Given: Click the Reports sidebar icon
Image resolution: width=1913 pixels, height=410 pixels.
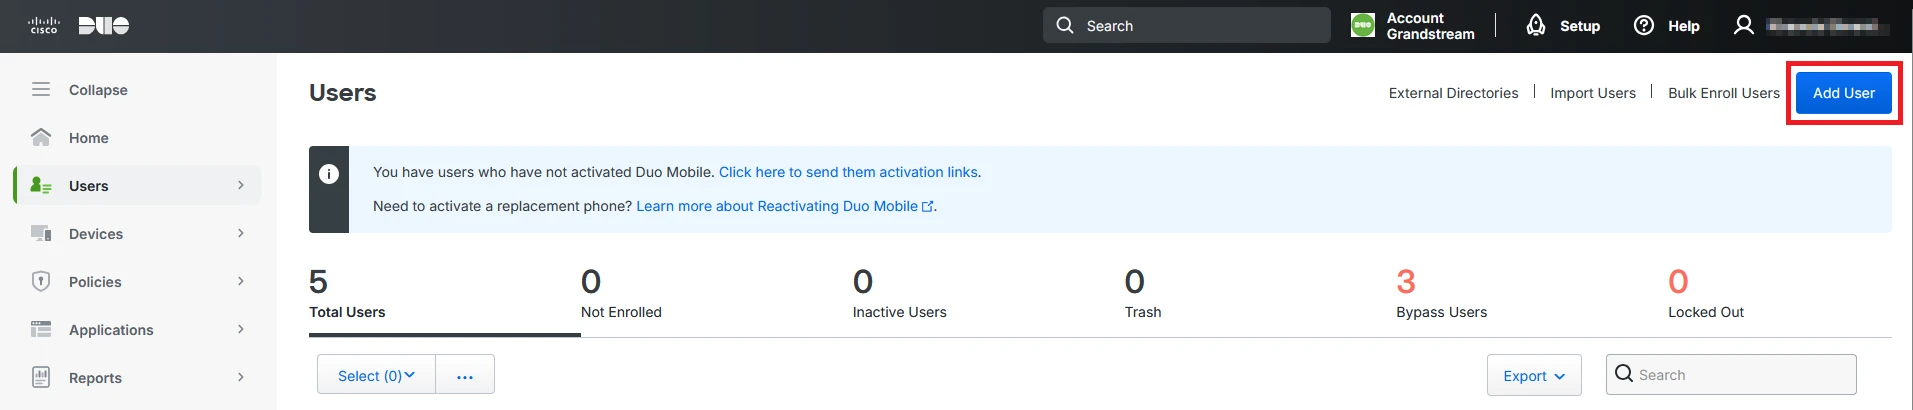Looking at the screenshot, I should pyautogui.click(x=41, y=377).
